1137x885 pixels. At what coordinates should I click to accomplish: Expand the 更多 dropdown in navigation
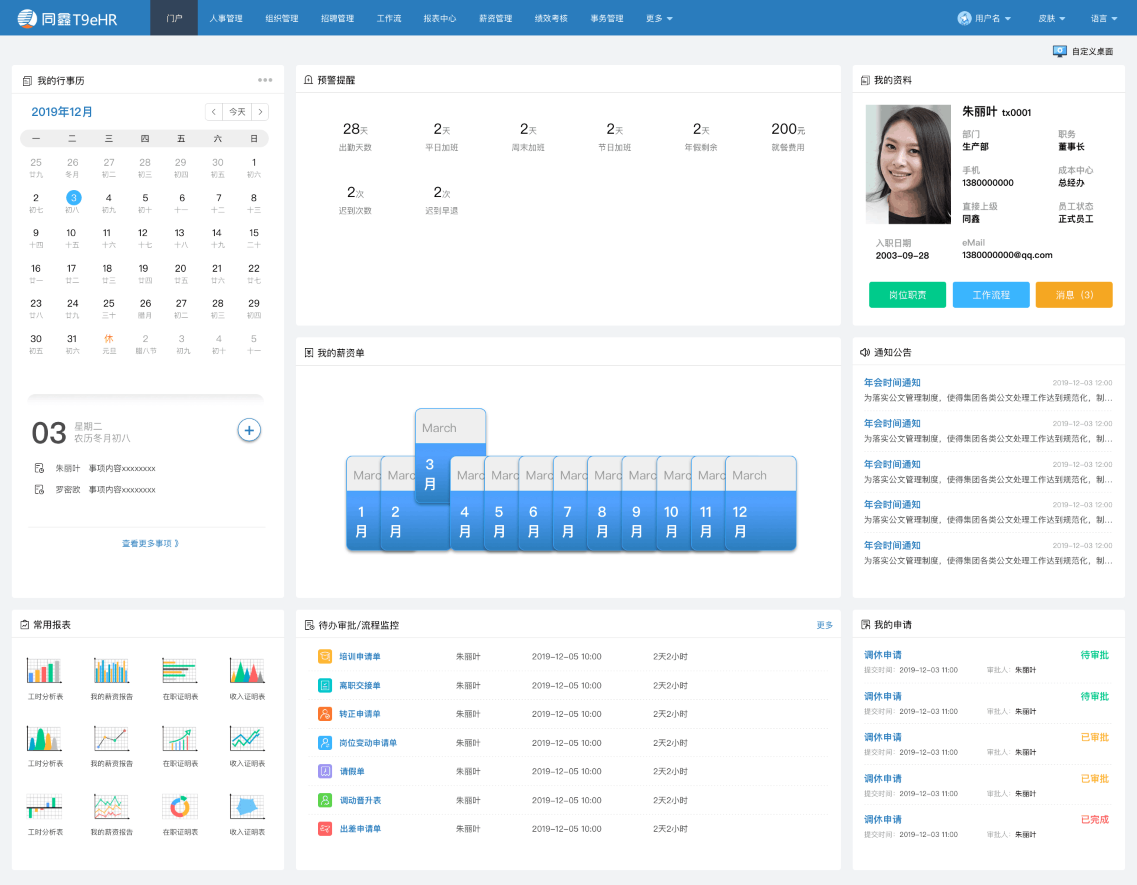click(658, 18)
